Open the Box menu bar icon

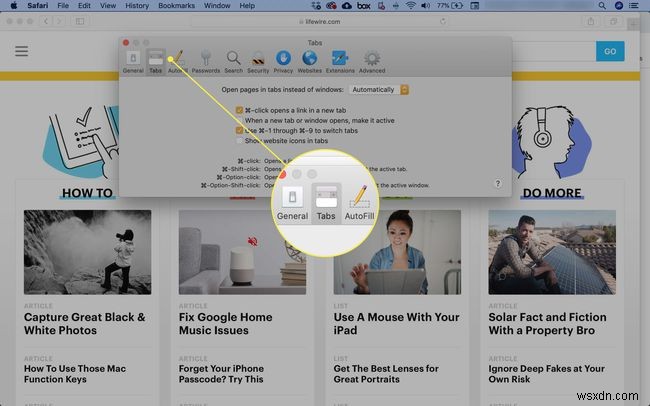[x=364, y=5]
